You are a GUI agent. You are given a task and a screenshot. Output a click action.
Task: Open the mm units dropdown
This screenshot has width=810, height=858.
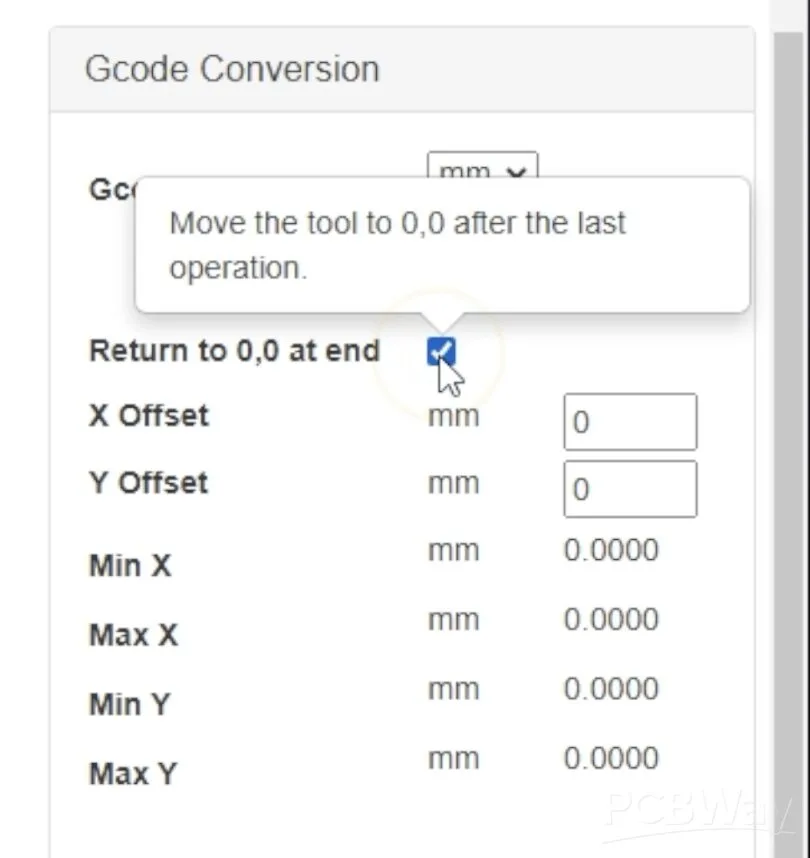click(x=482, y=166)
